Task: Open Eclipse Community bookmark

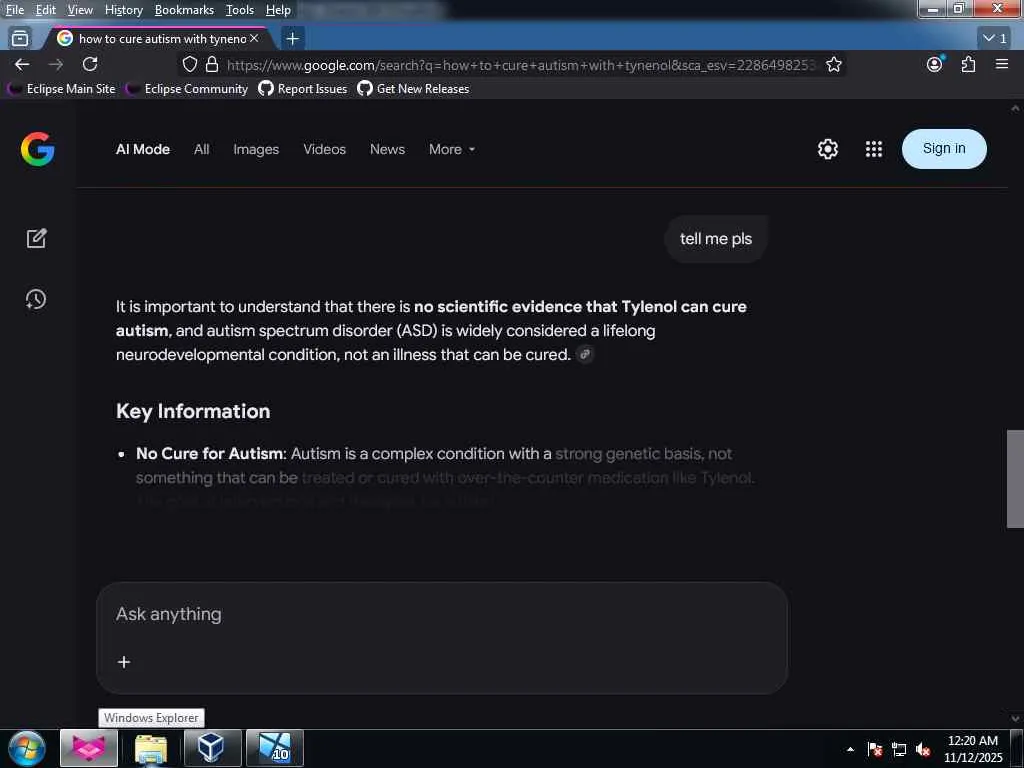Action: pyautogui.click(x=187, y=89)
